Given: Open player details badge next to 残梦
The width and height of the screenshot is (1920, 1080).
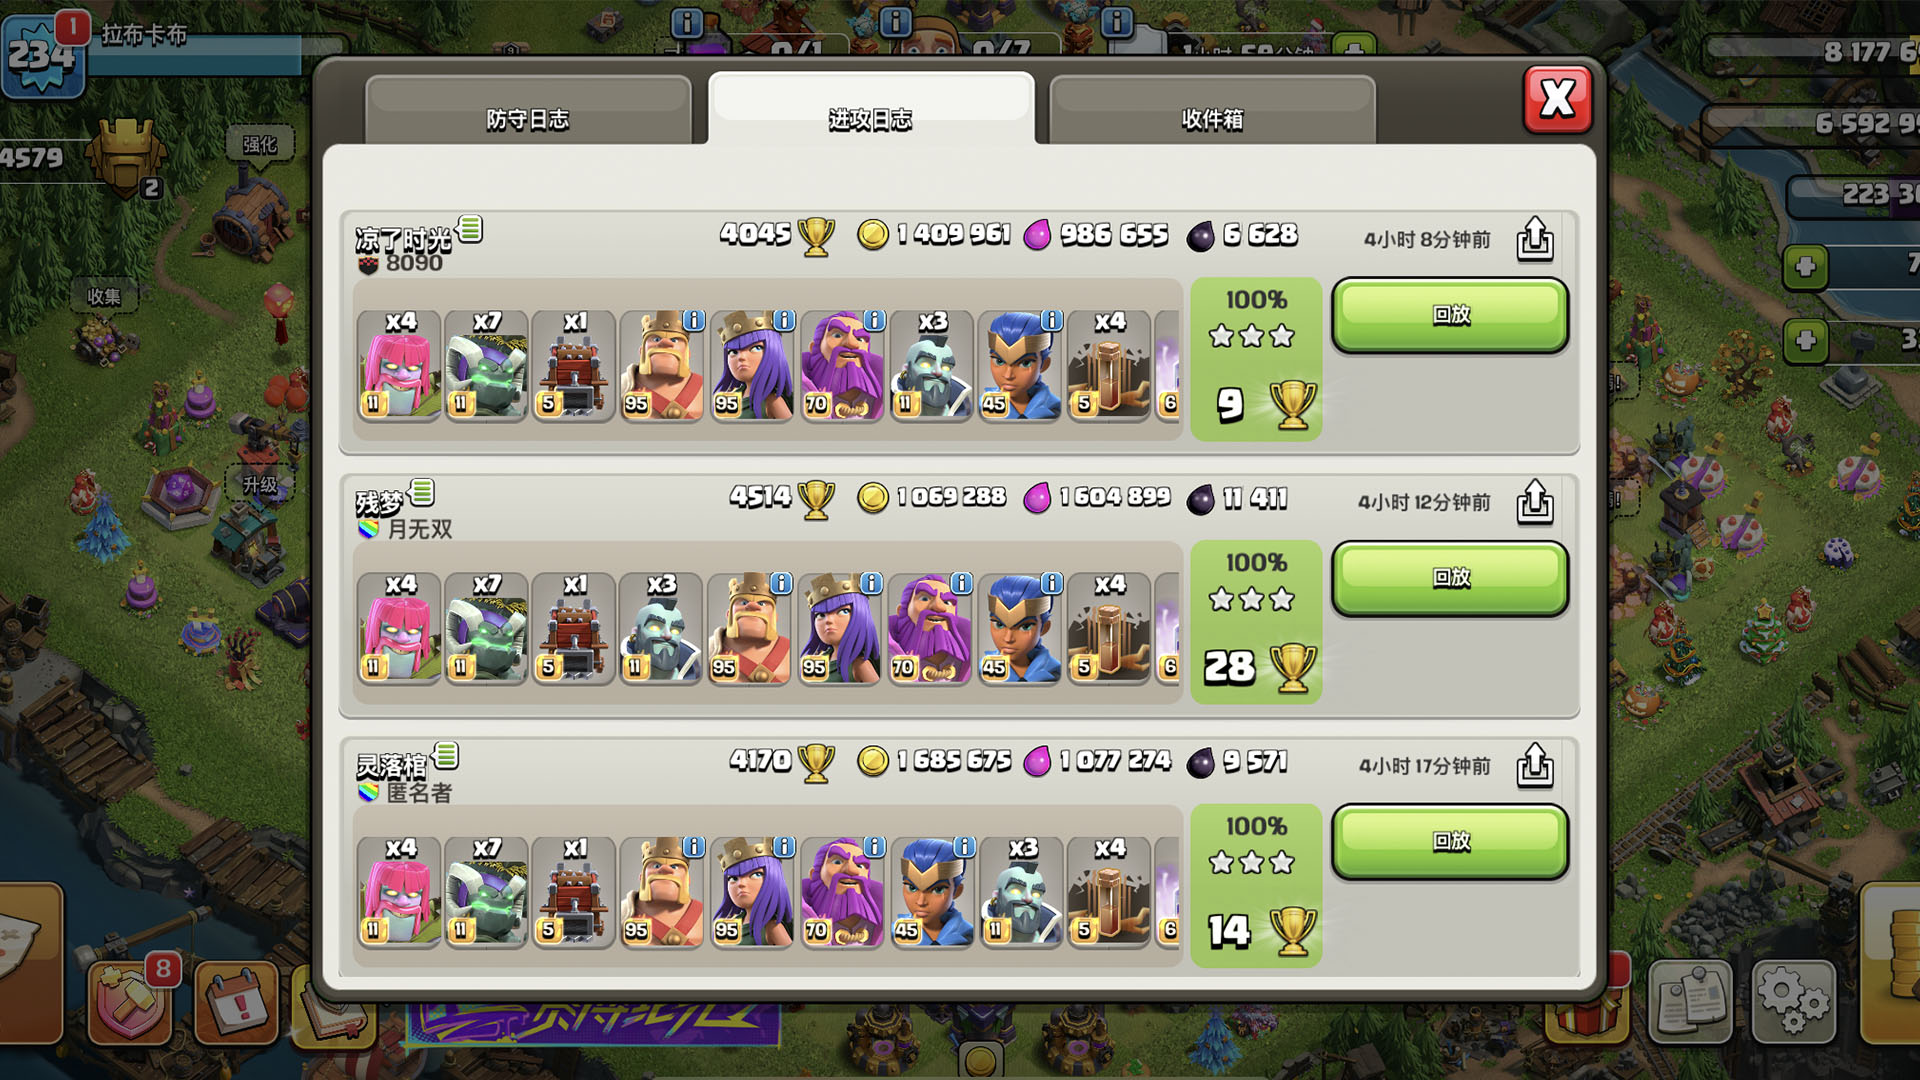Looking at the screenshot, I should (423, 491).
